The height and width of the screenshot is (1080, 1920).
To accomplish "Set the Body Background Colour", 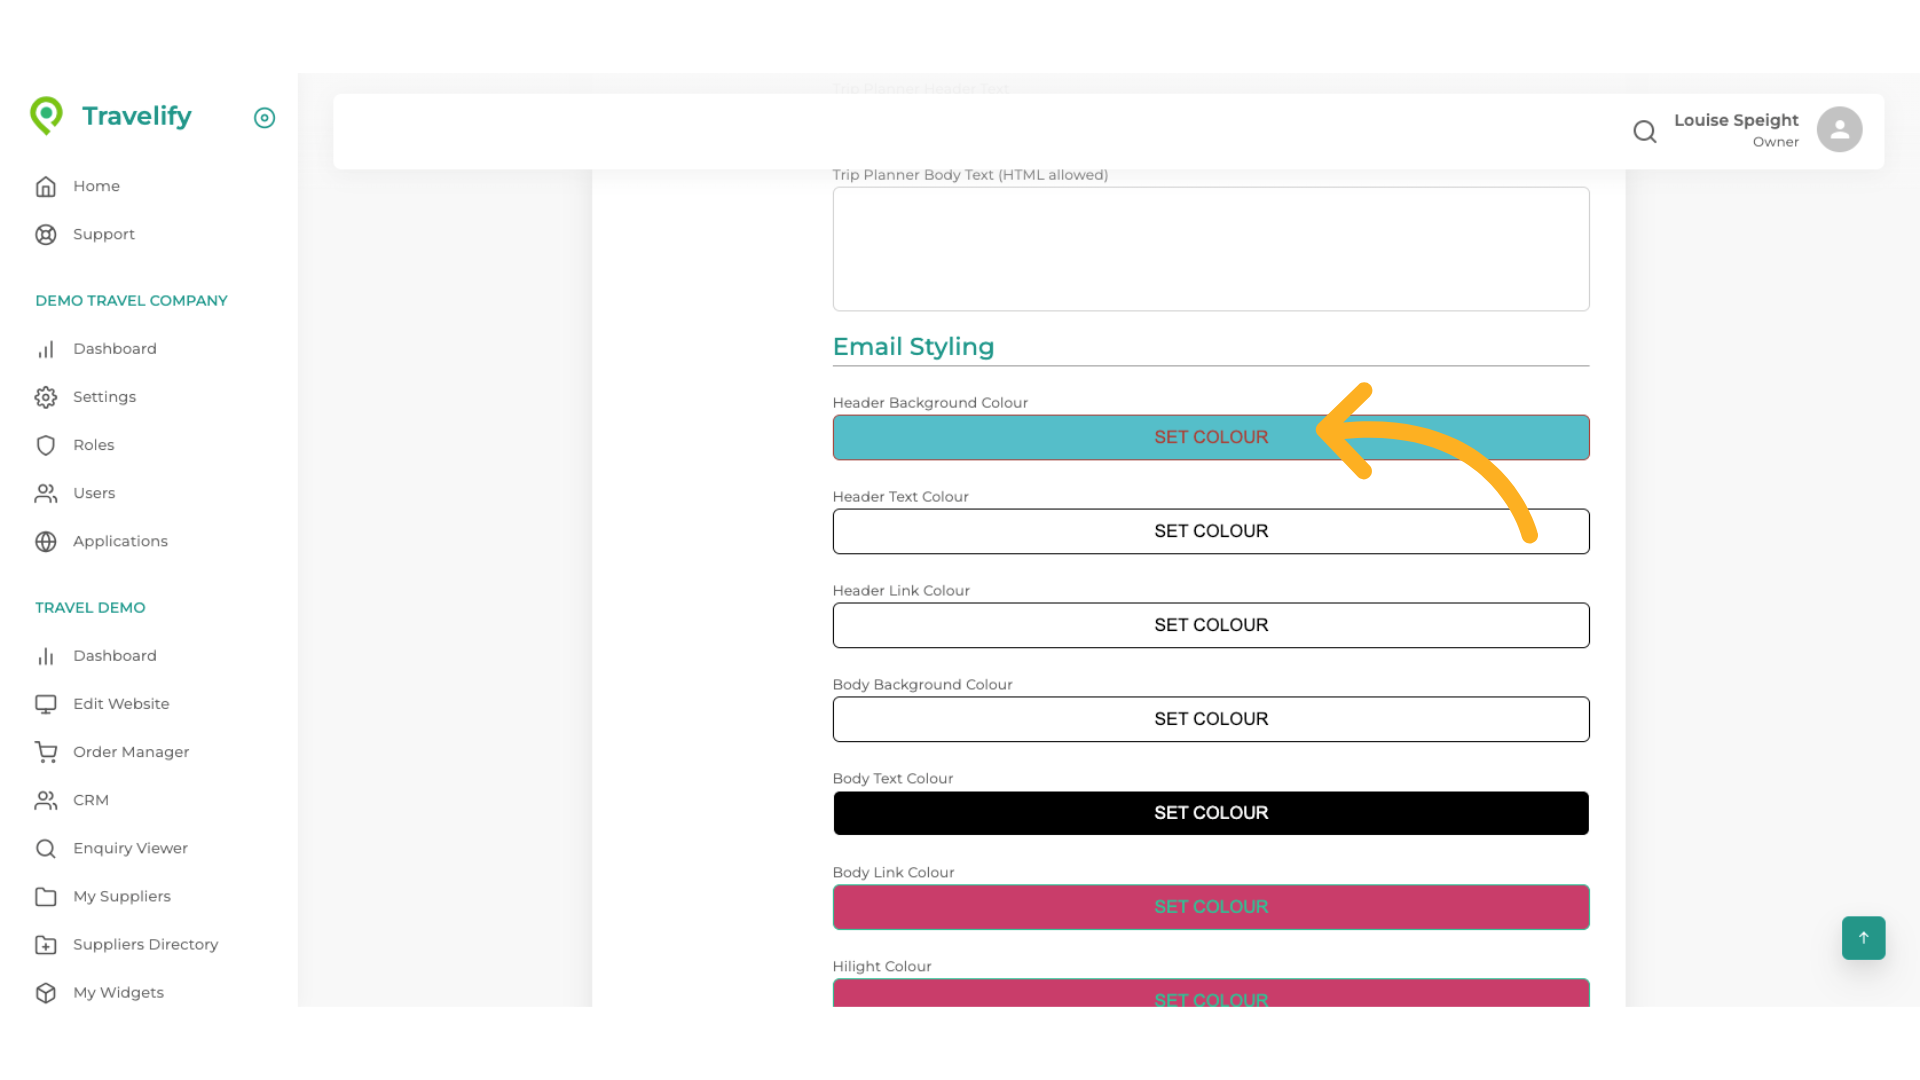I will click(x=1210, y=719).
